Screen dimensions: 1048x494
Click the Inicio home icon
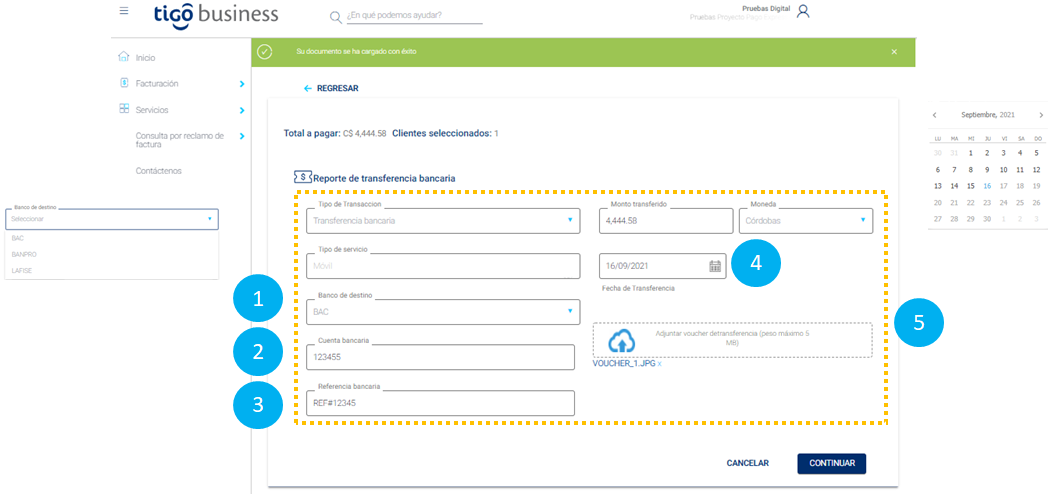point(124,57)
